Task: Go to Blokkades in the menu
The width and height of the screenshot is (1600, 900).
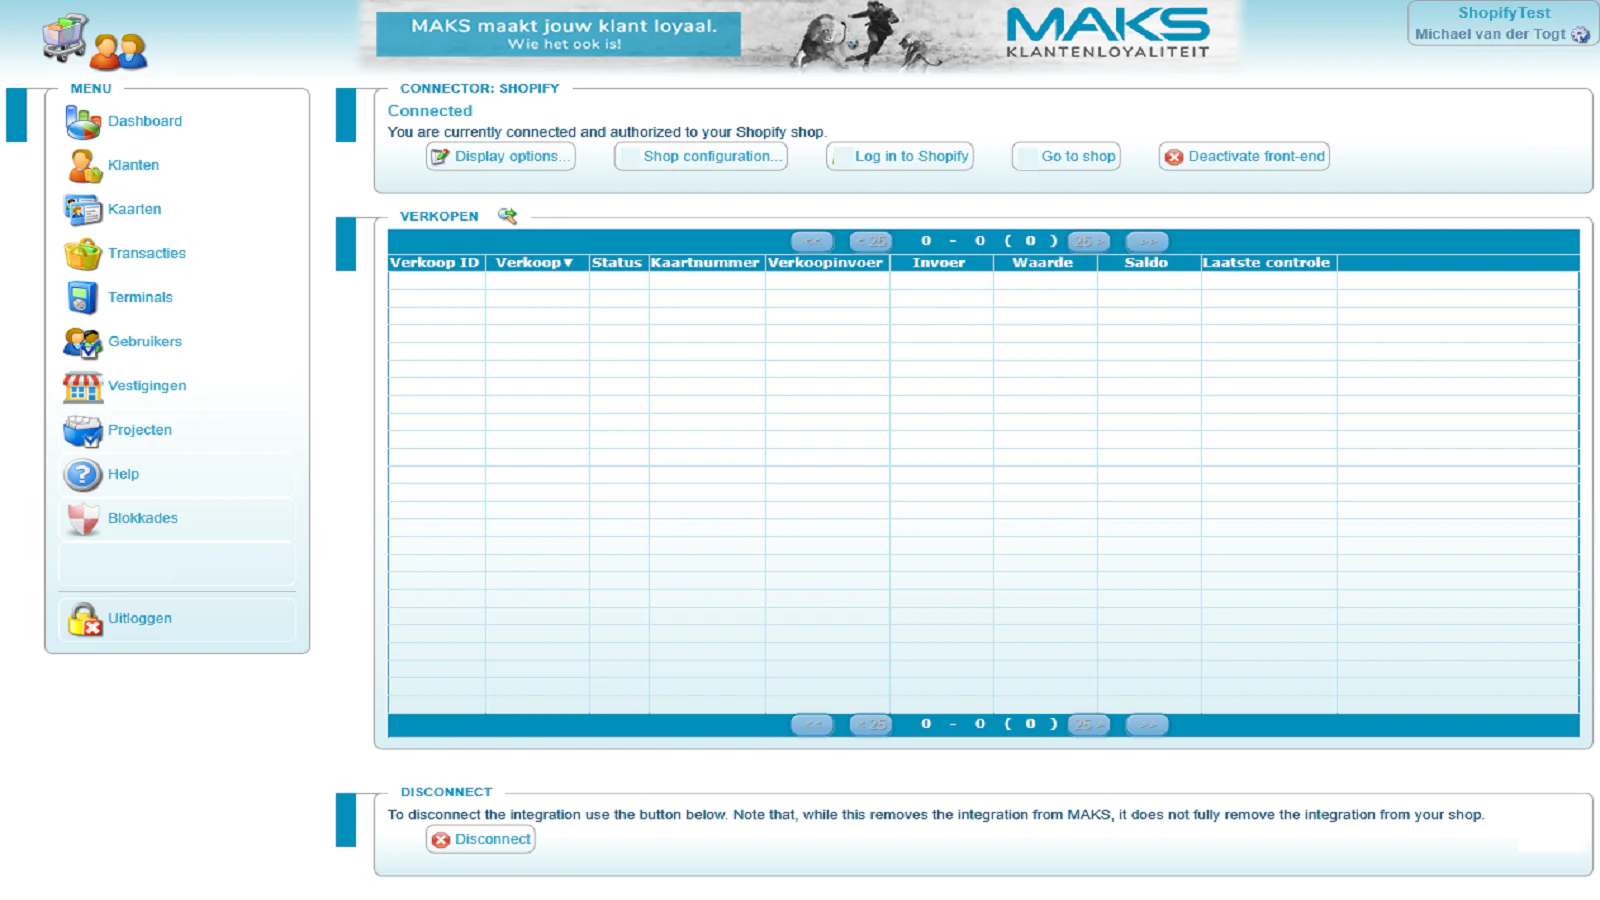Action: tap(143, 518)
